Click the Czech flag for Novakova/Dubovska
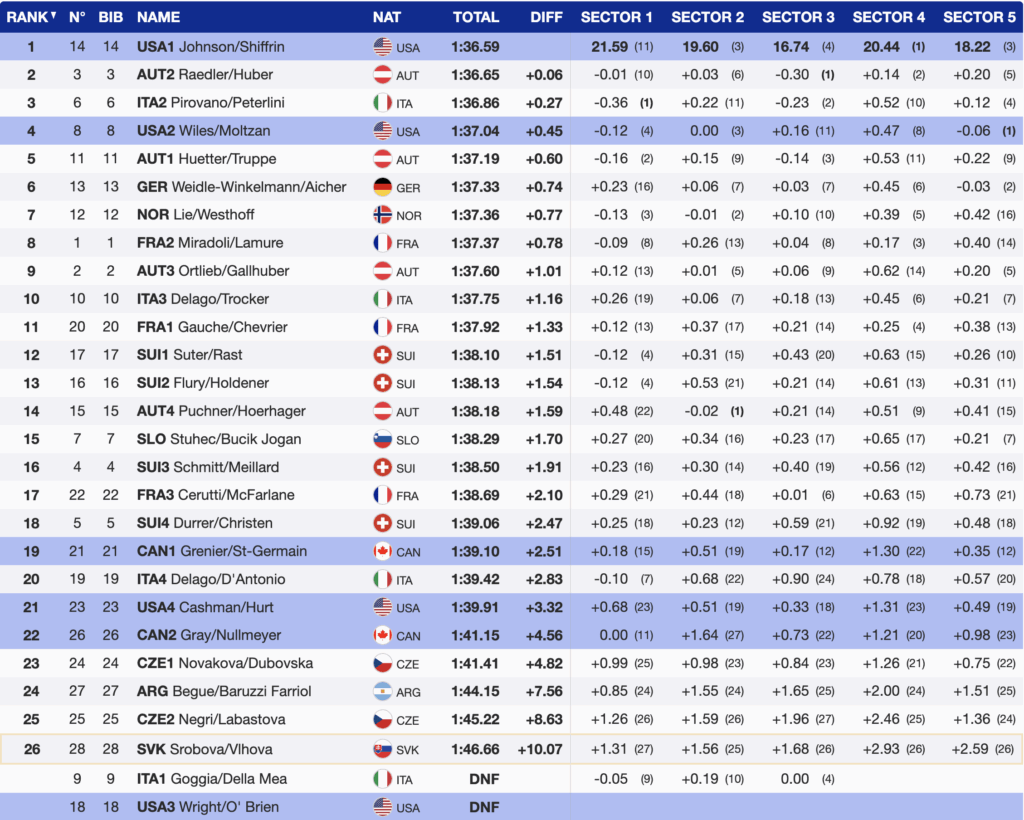This screenshot has width=1024, height=820. [382, 663]
